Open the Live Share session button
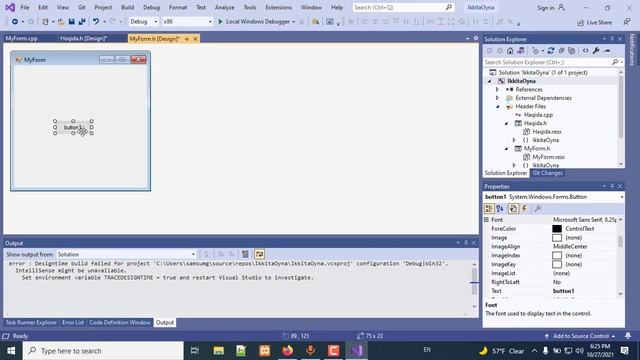The image size is (640, 360). [594, 22]
